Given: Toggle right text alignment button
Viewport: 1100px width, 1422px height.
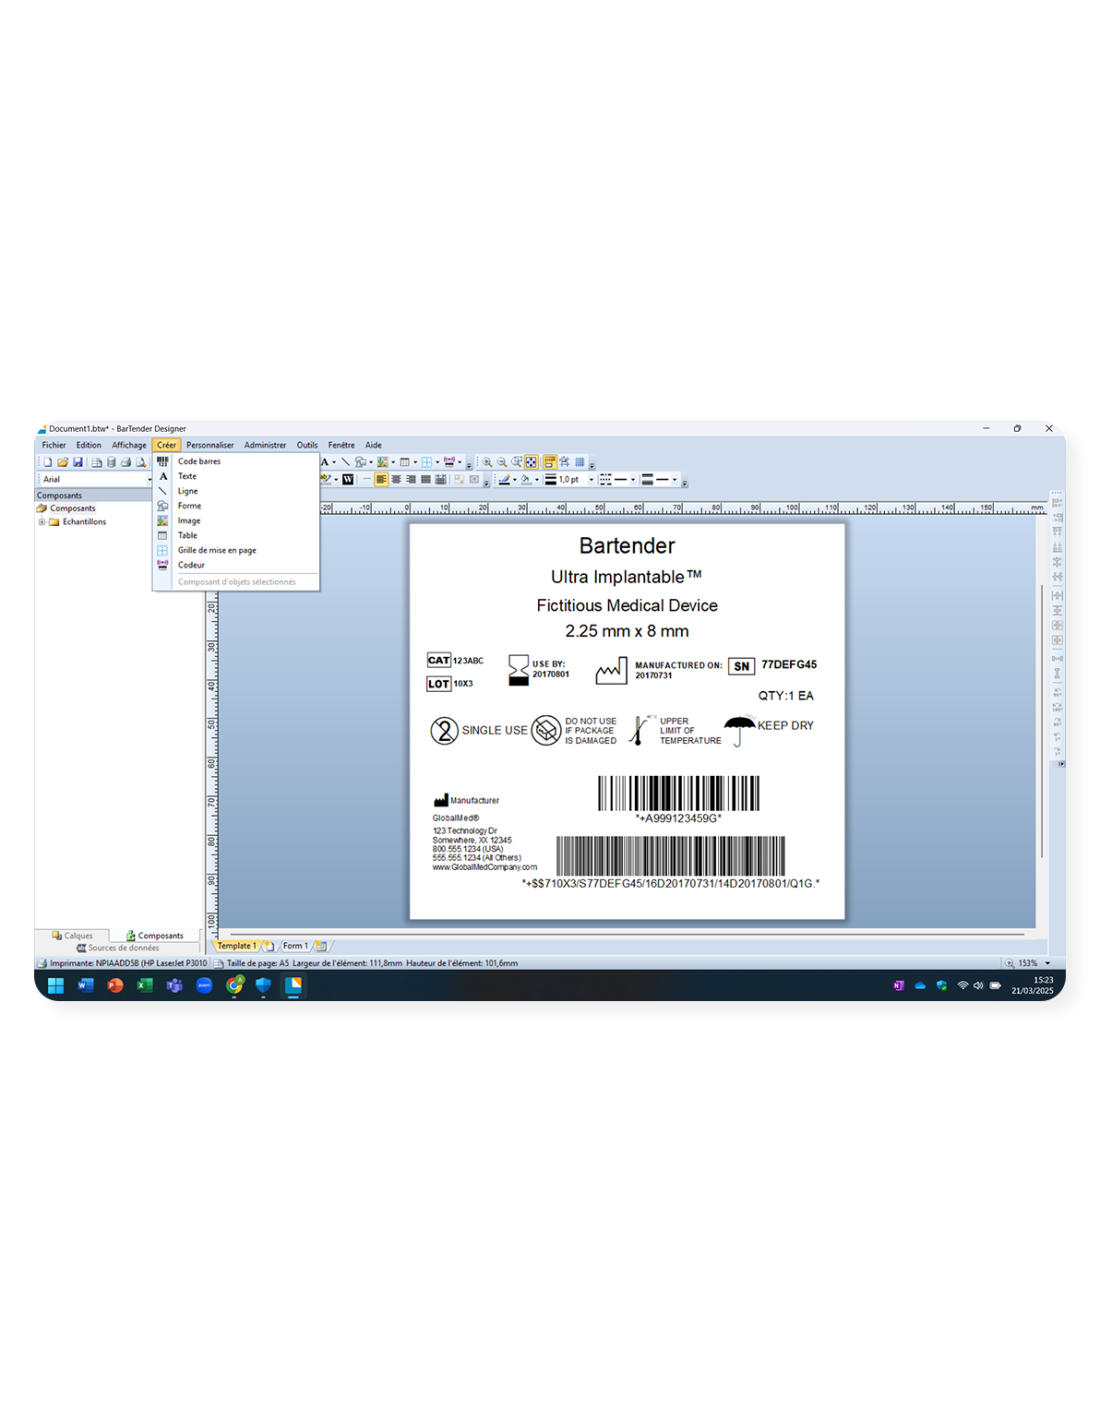Looking at the screenshot, I should pos(411,480).
